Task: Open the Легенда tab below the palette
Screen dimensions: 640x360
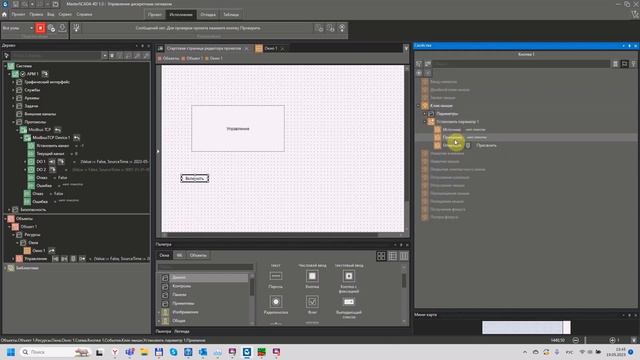Action: click(182, 331)
